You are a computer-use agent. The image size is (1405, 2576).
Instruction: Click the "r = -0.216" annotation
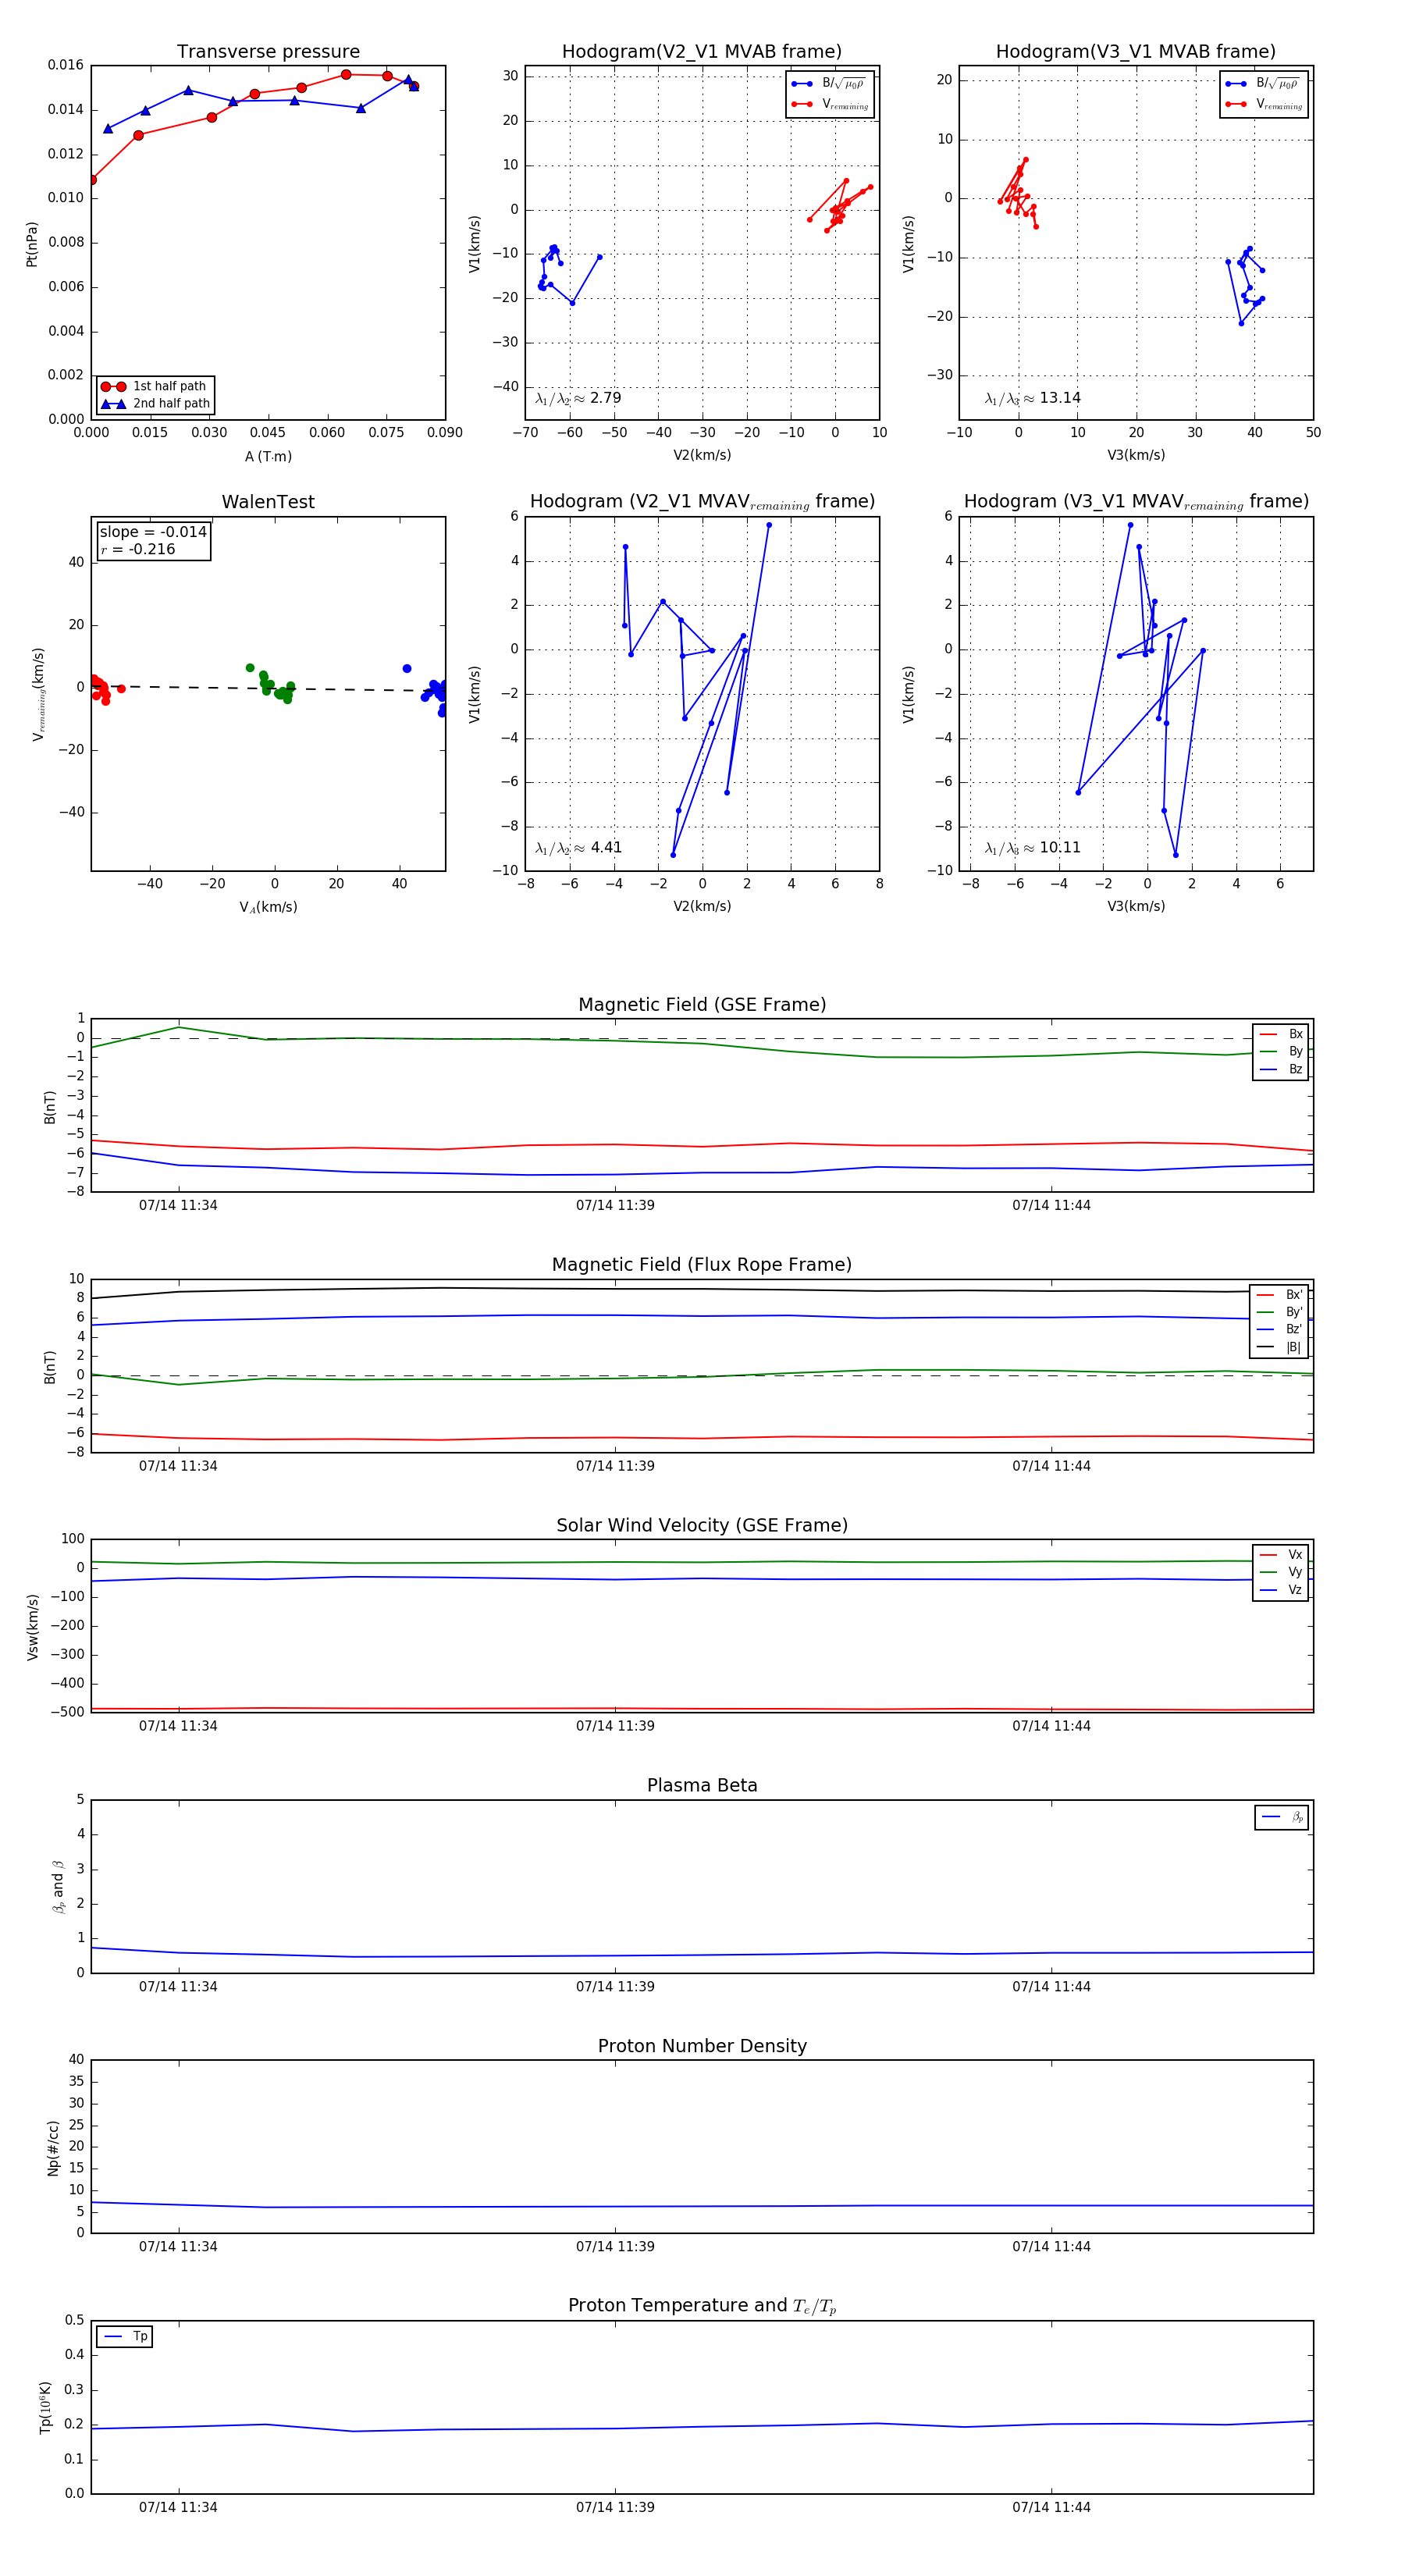coord(138,550)
